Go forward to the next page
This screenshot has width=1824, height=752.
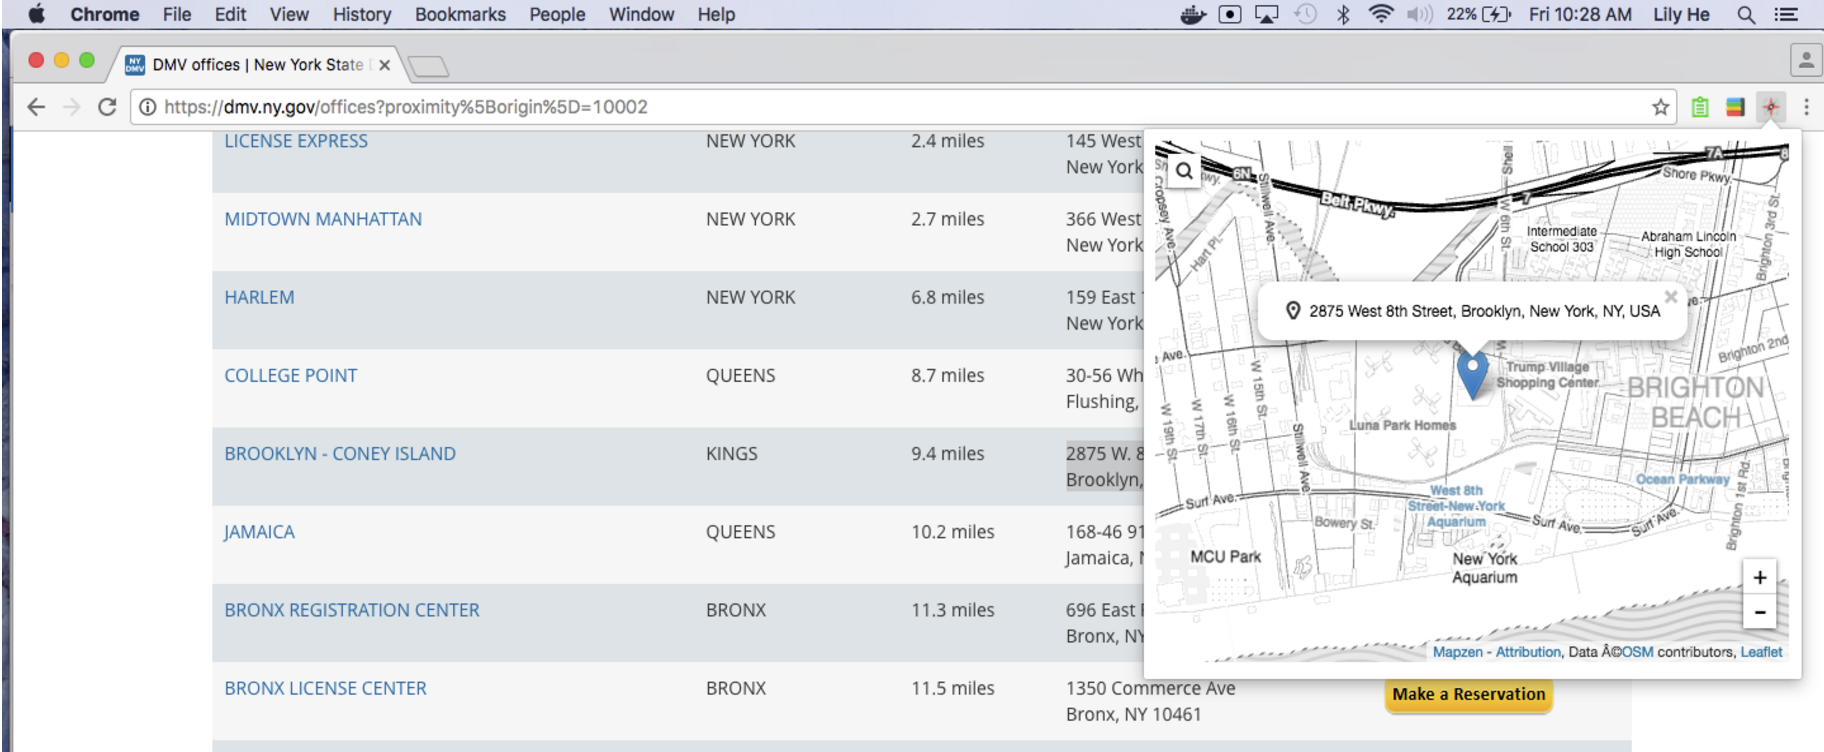point(71,107)
